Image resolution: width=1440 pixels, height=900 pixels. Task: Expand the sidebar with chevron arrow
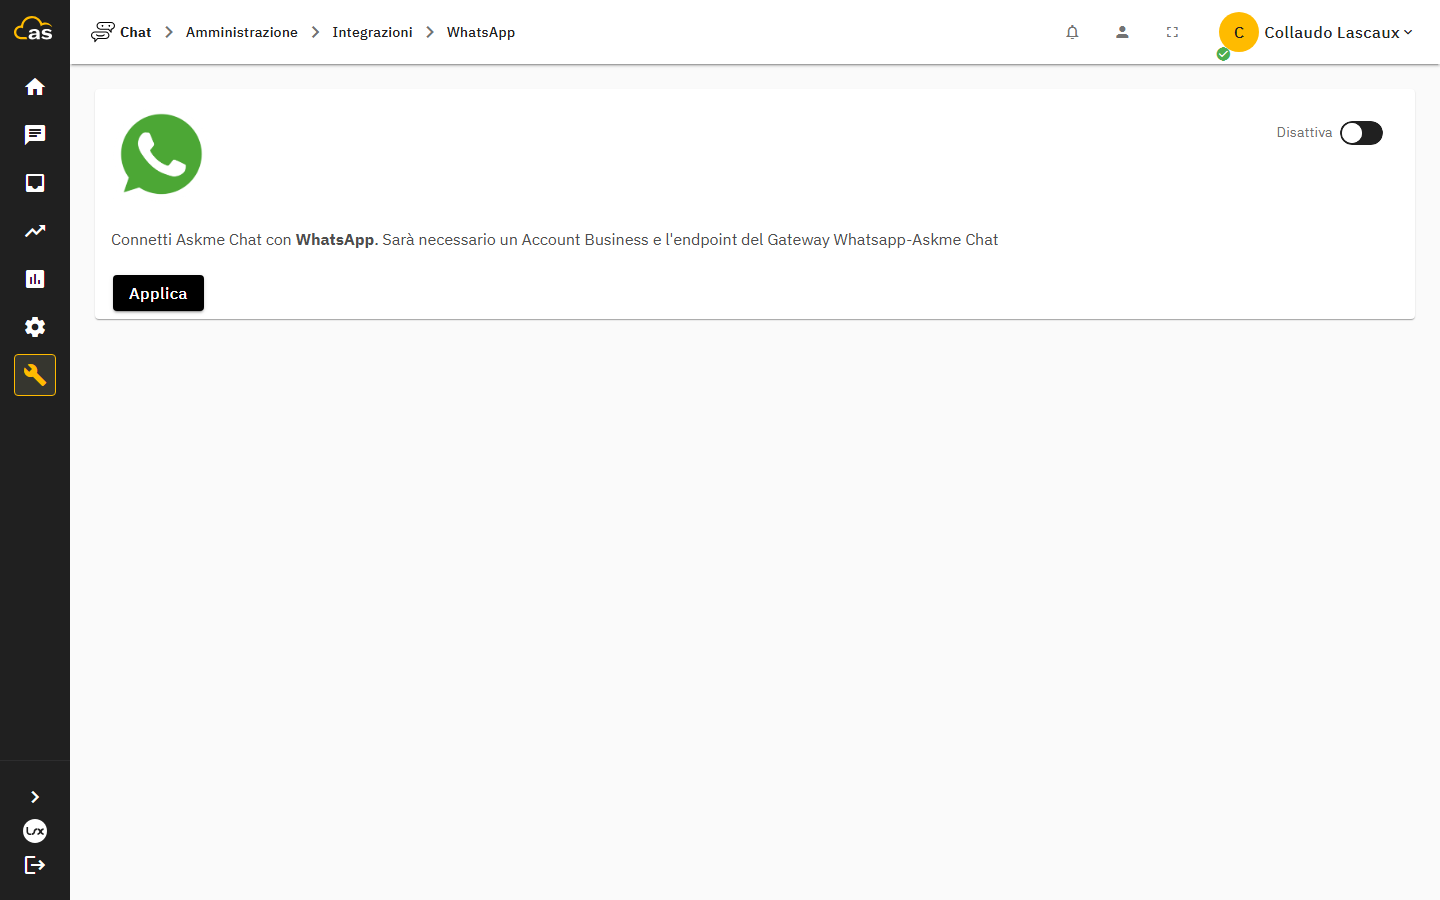click(x=35, y=797)
